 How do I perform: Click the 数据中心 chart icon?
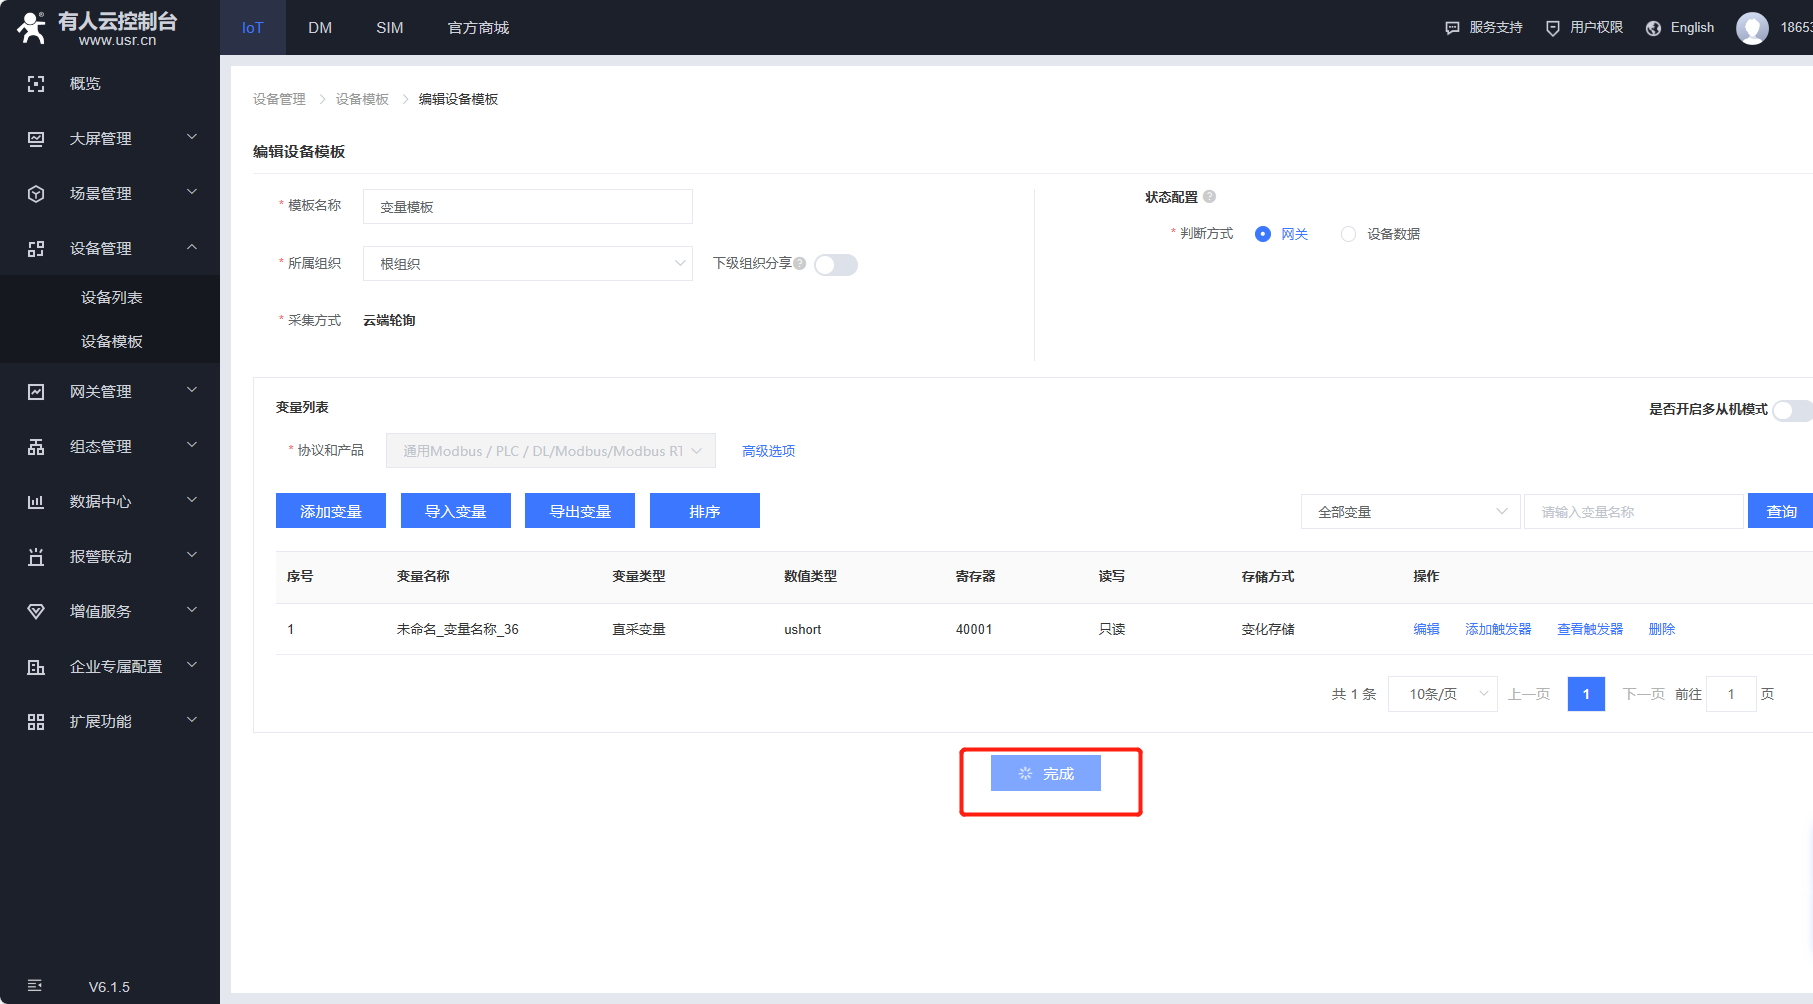tap(36, 502)
